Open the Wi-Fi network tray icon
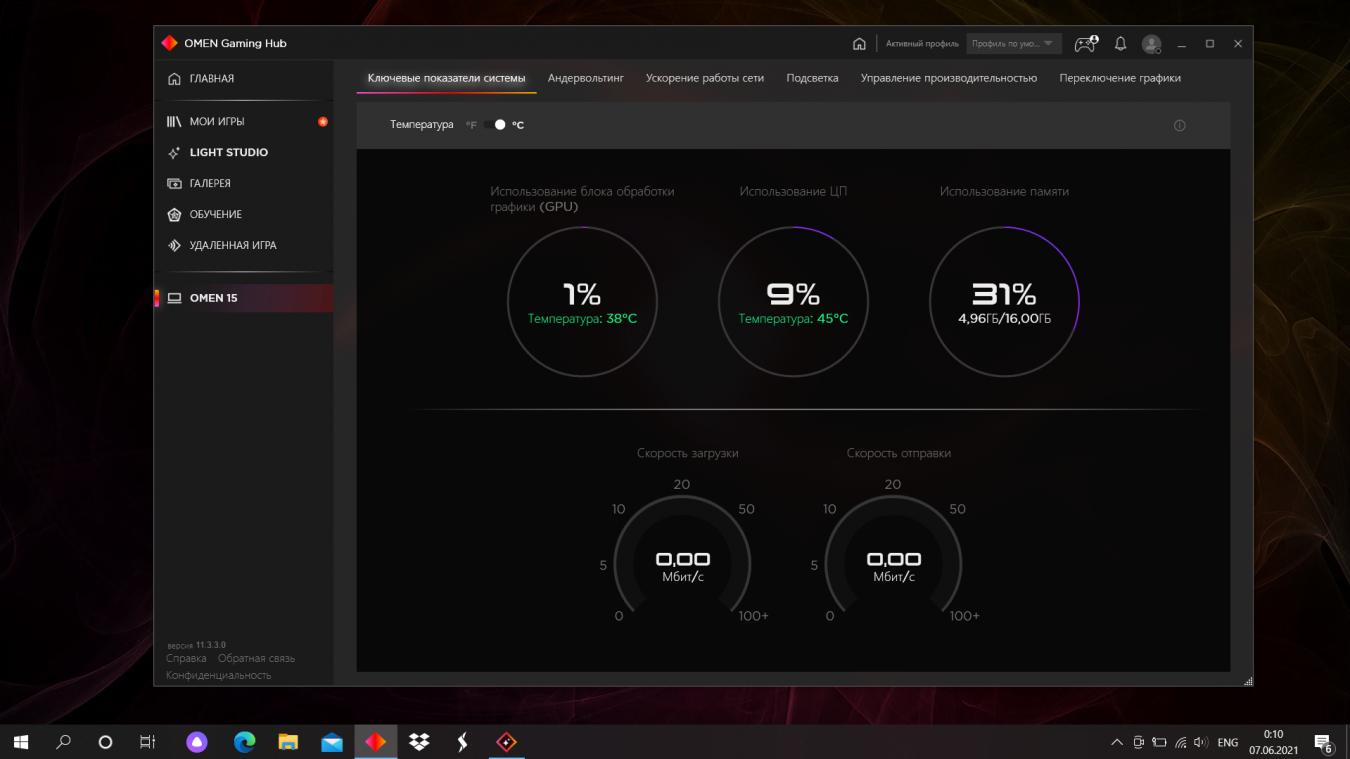The height and width of the screenshot is (759, 1350). 1181,743
